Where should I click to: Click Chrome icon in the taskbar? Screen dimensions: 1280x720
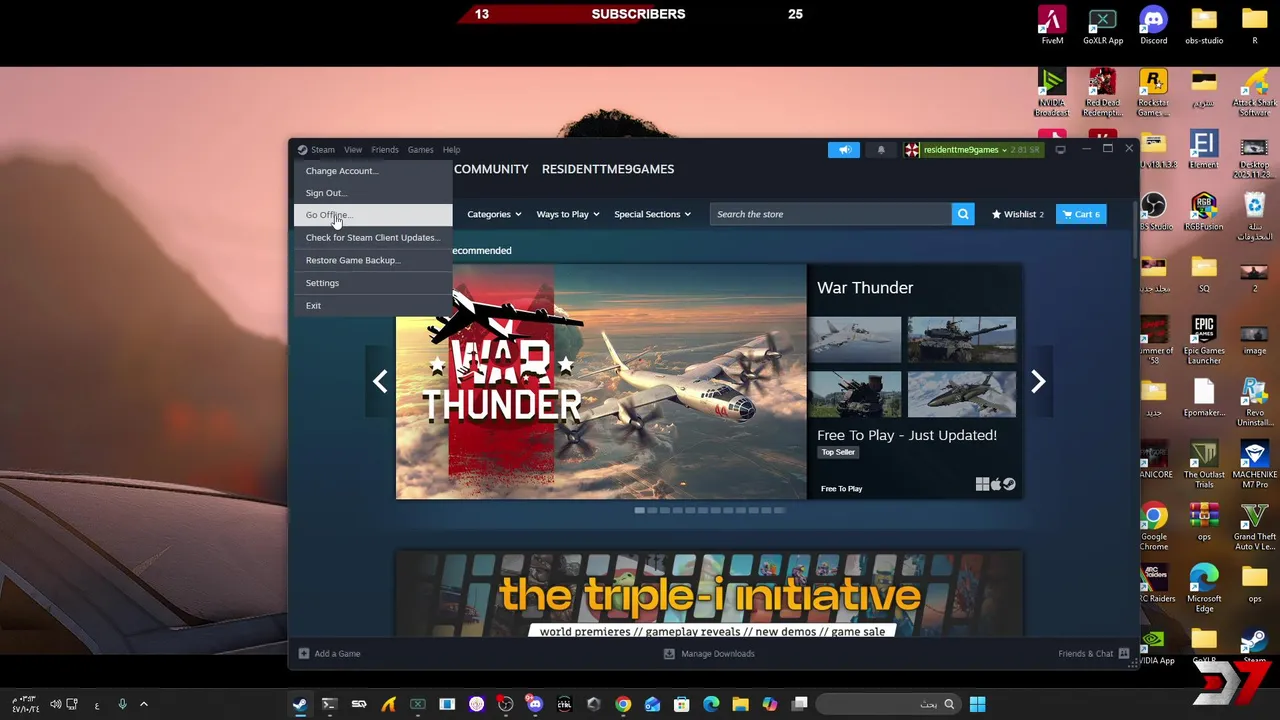coord(623,704)
